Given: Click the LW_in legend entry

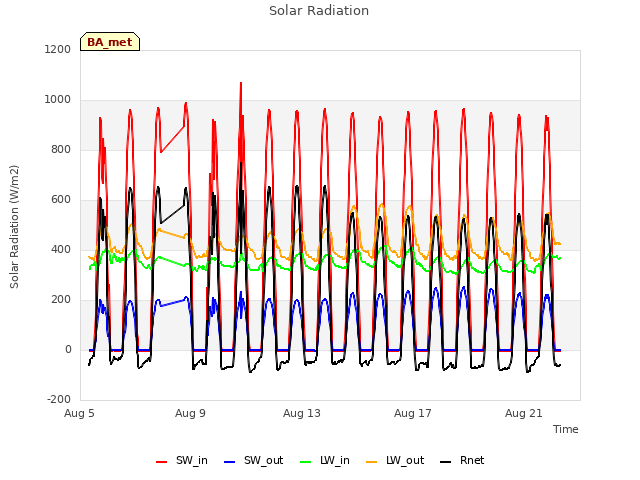Looking at the screenshot, I should coord(325,460).
